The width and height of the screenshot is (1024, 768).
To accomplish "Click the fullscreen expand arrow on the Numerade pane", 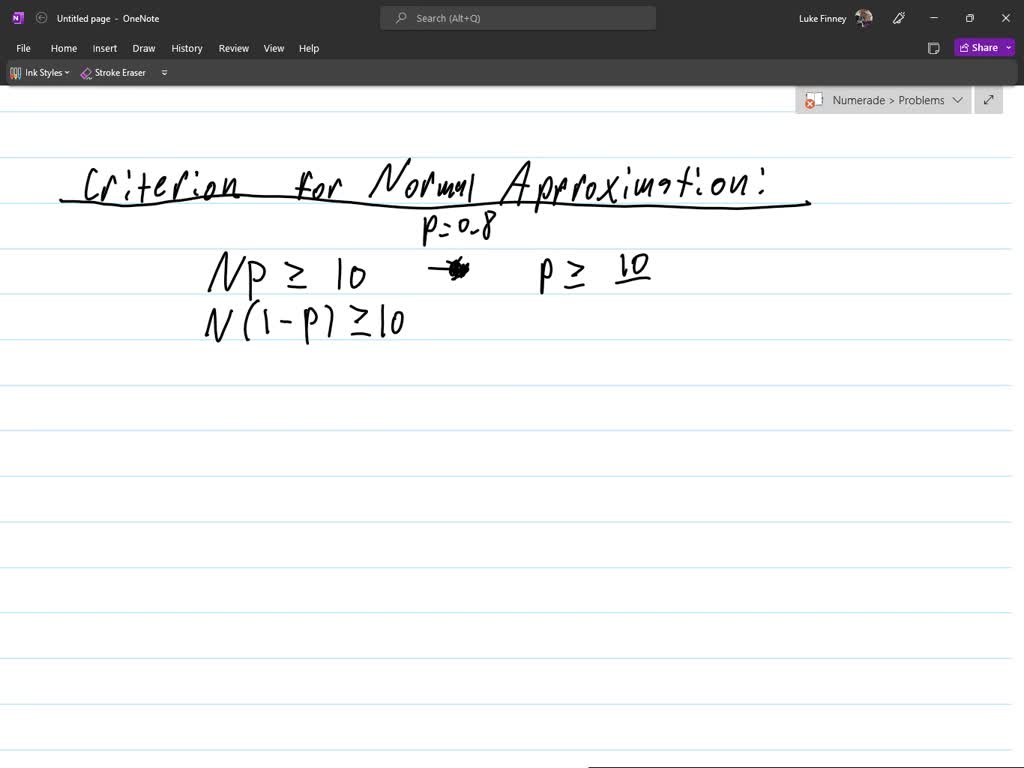I will [988, 100].
